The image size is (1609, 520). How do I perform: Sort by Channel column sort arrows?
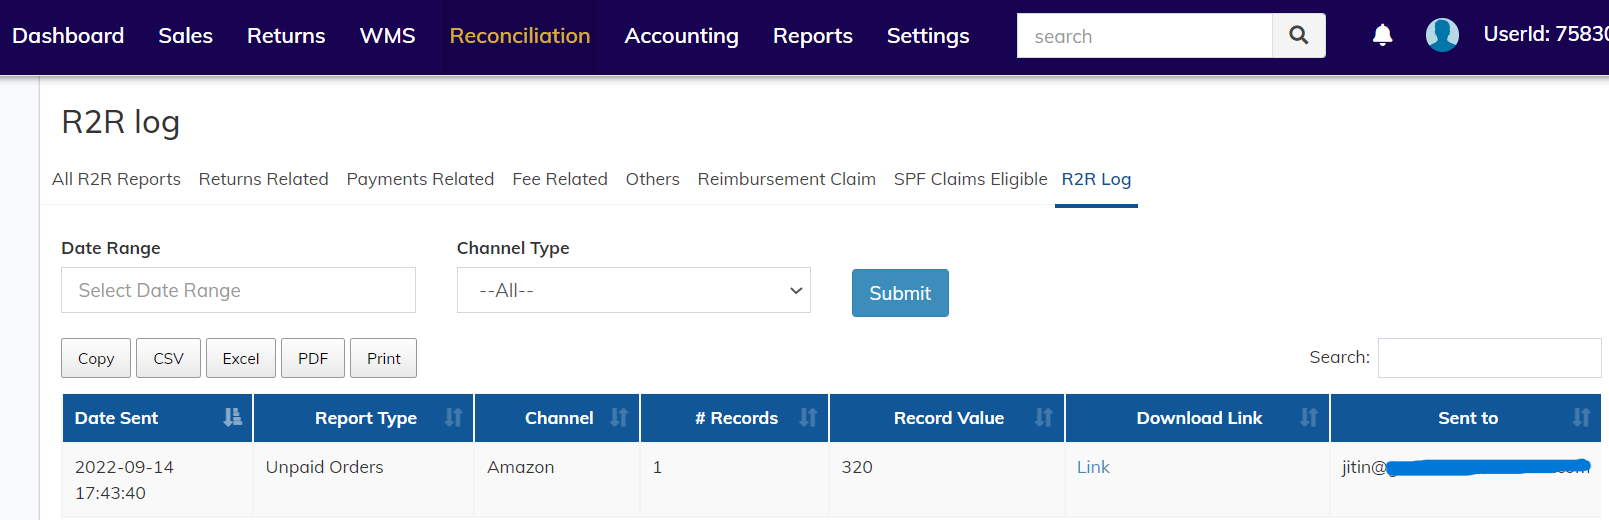coord(619,417)
